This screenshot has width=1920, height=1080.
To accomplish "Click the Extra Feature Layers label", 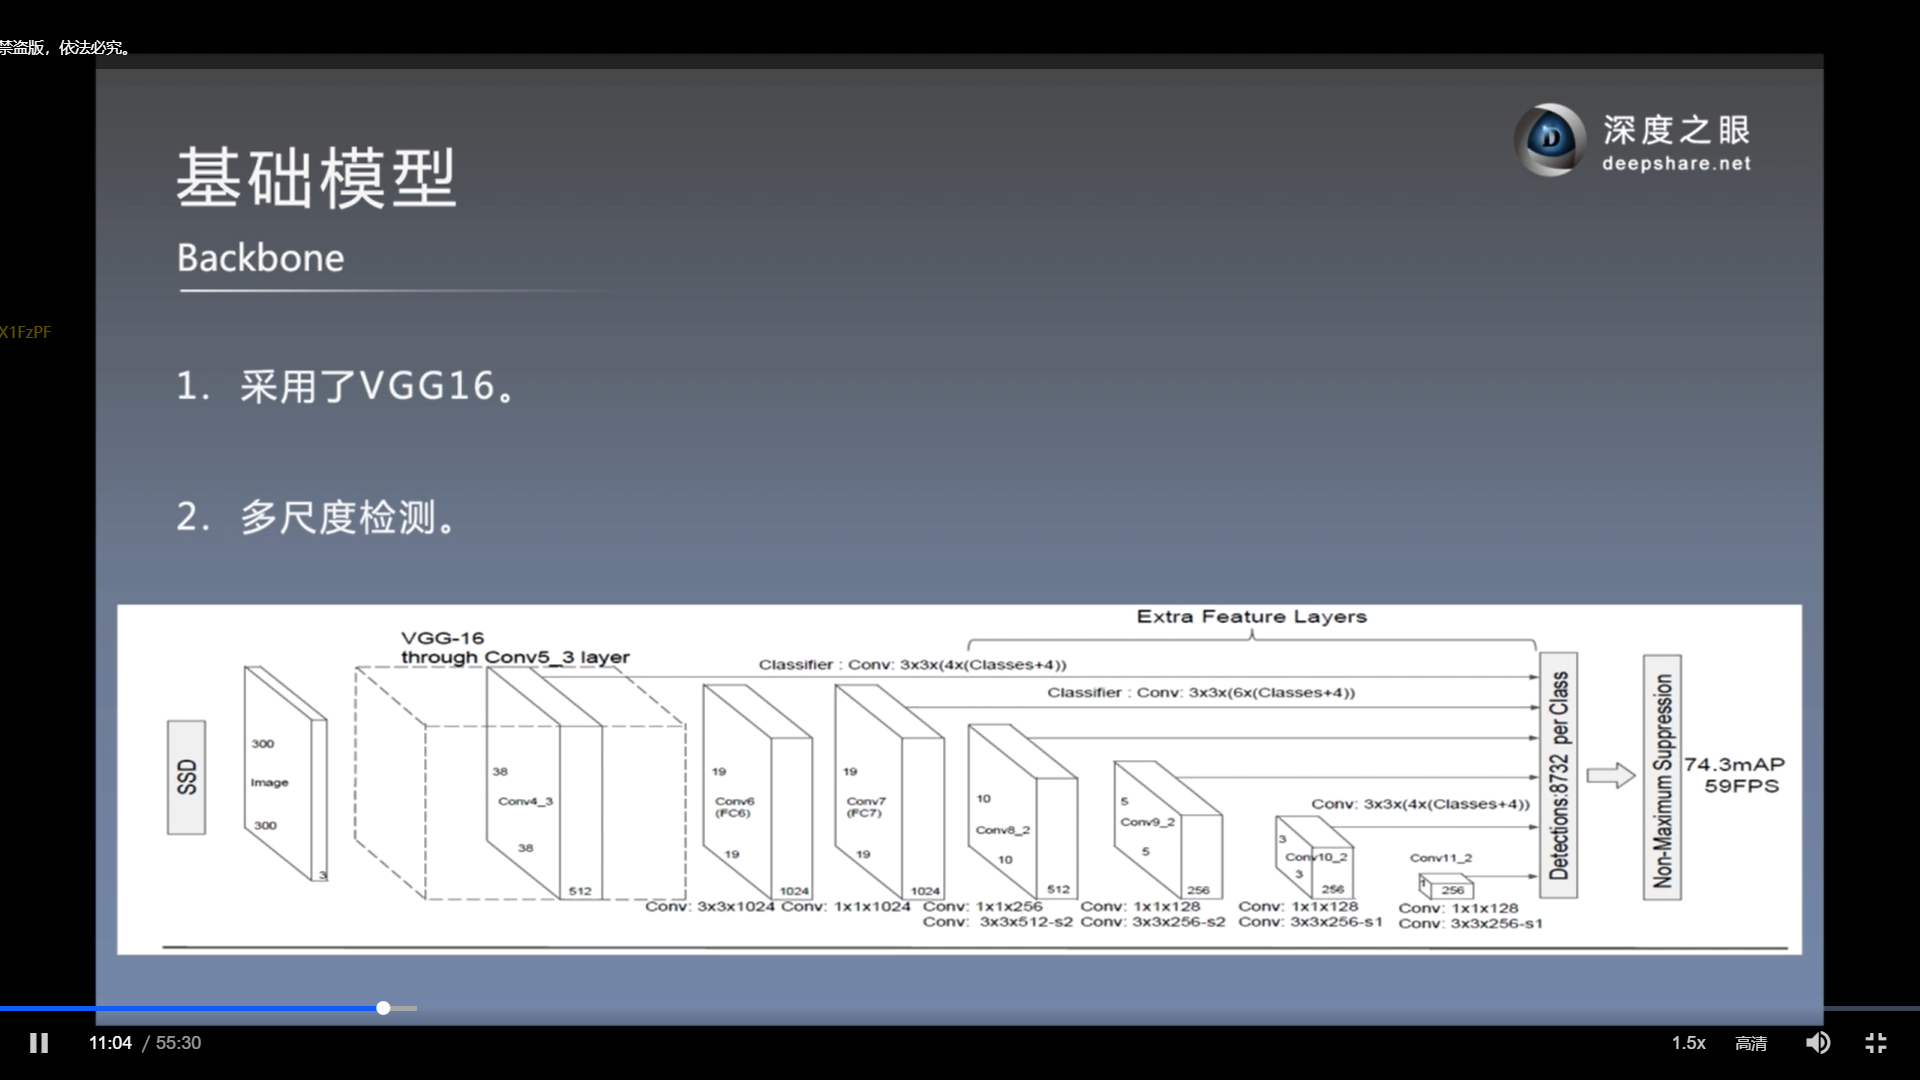I will click(x=1251, y=617).
